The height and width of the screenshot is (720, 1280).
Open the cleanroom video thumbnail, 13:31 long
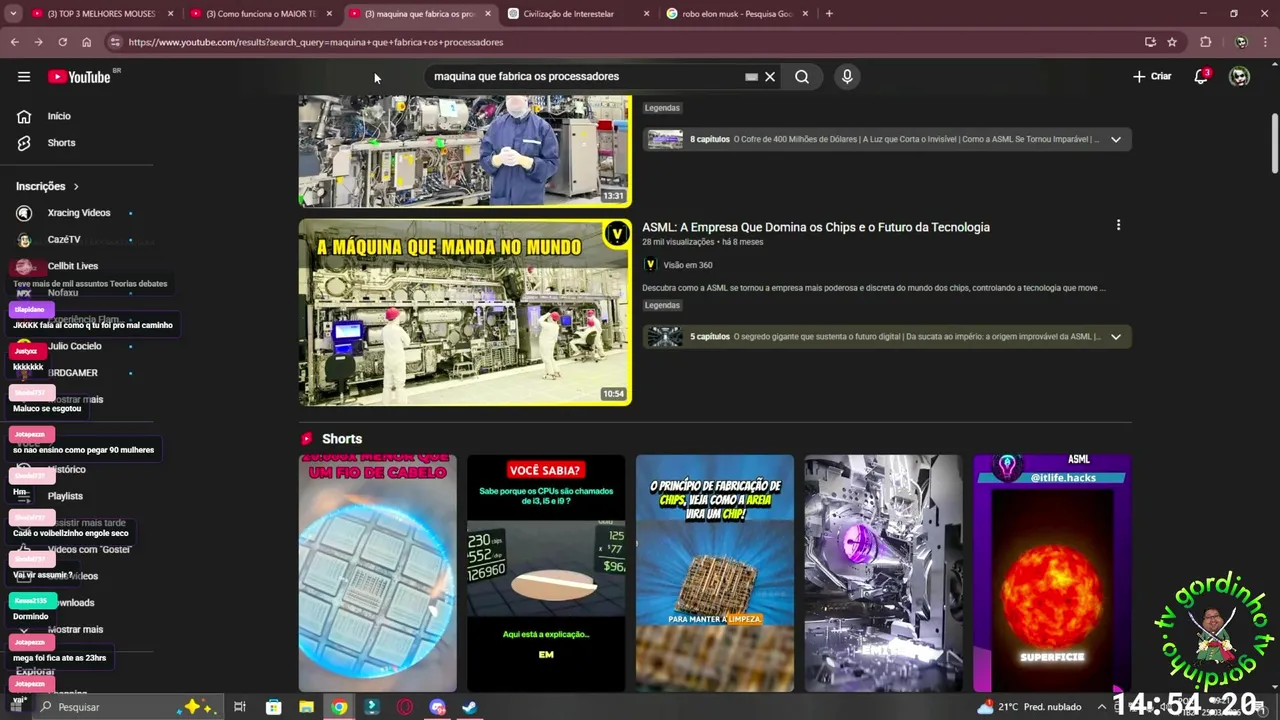(465, 151)
